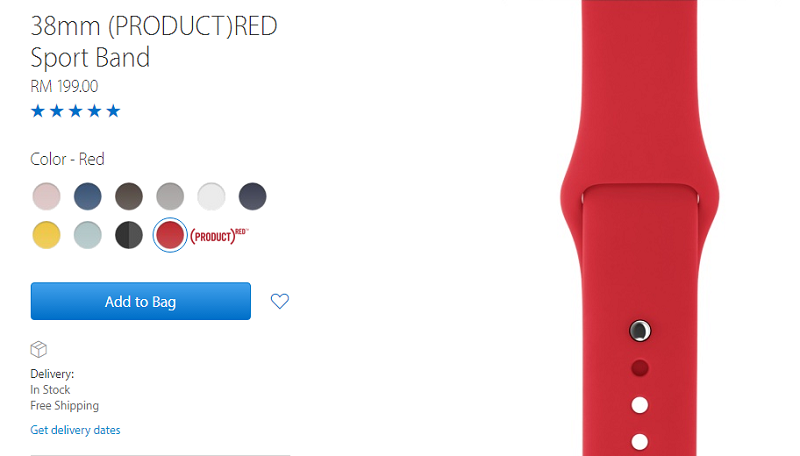Select the red color swatch
Image resolution: width=800 pixels, height=456 pixels.
170,235
